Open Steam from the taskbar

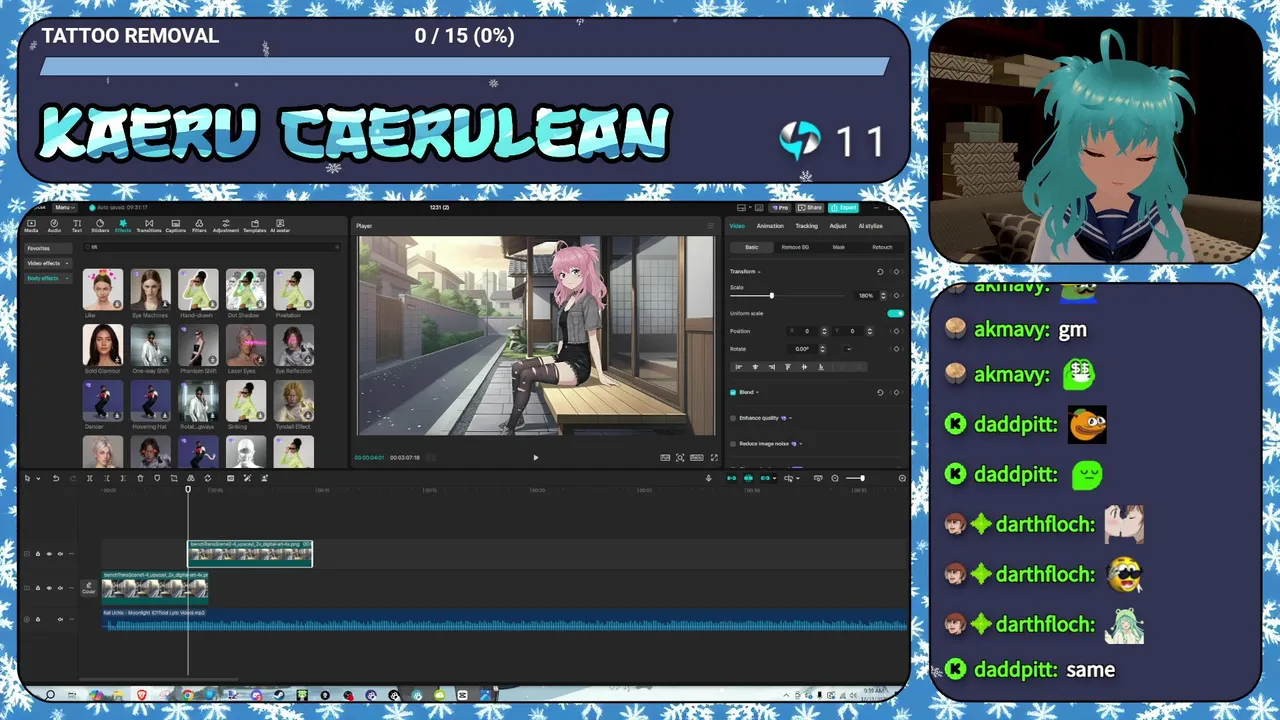pyautogui.click(x=278, y=695)
